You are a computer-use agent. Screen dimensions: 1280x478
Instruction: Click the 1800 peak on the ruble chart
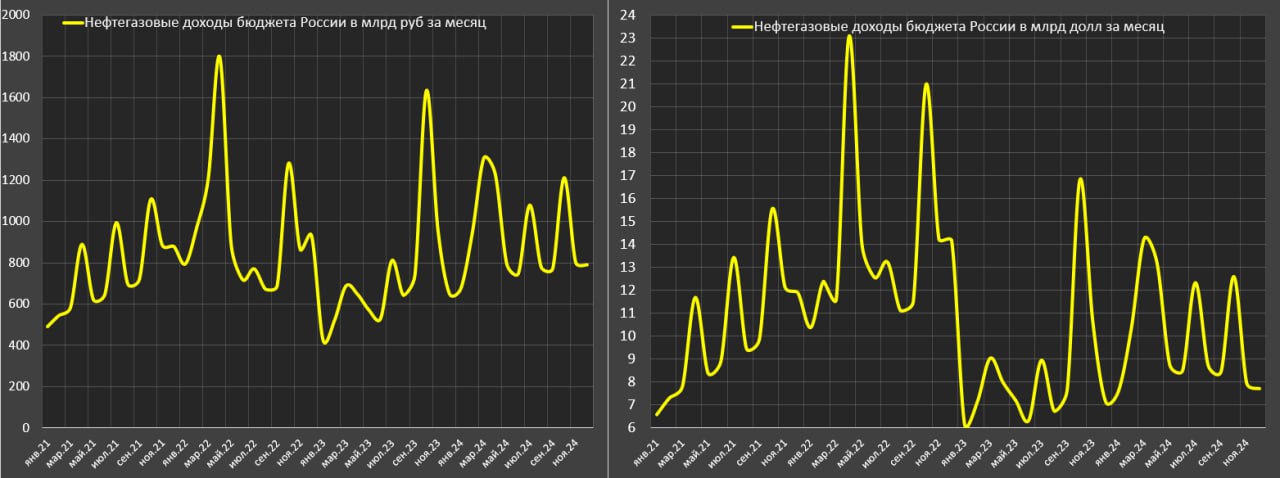[x=218, y=57]
